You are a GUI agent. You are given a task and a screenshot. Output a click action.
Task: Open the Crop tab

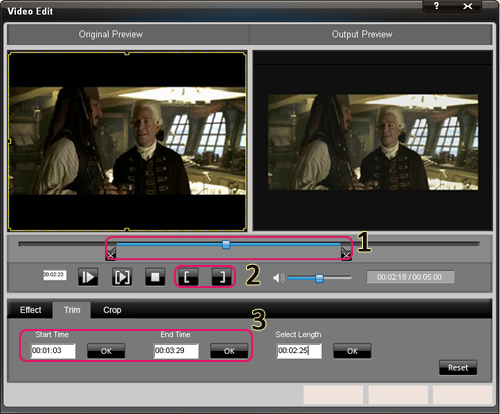click(112, 310)
